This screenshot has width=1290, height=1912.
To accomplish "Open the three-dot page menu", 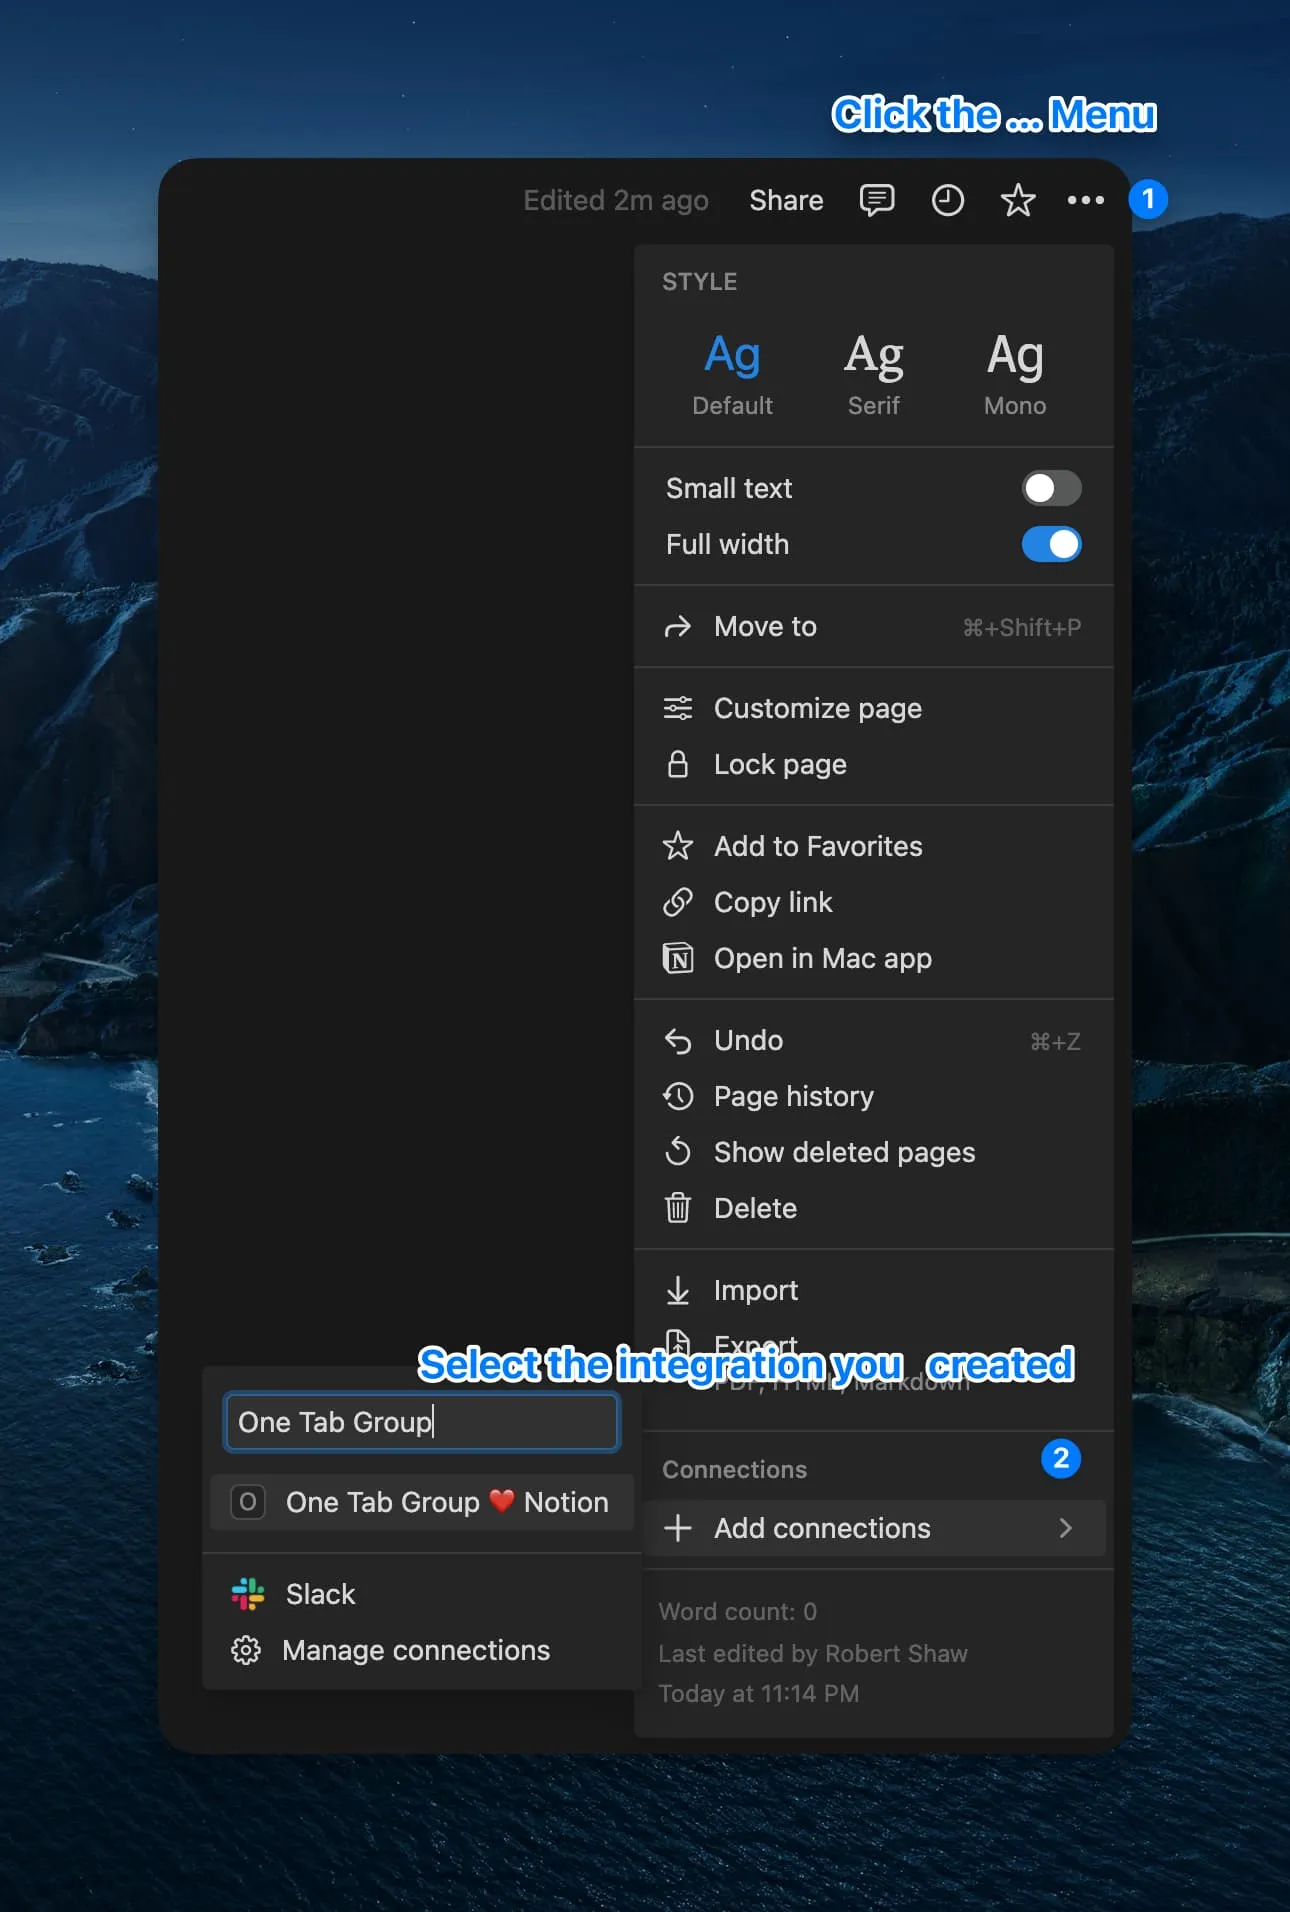I will pyautogui.click(x=1085, y=200).
